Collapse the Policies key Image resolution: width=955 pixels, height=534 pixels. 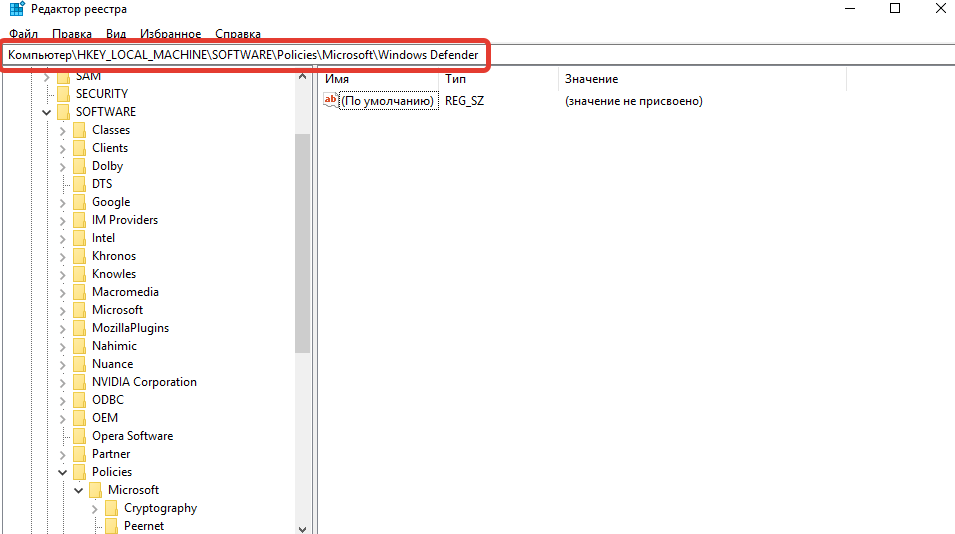pos(63,472)
